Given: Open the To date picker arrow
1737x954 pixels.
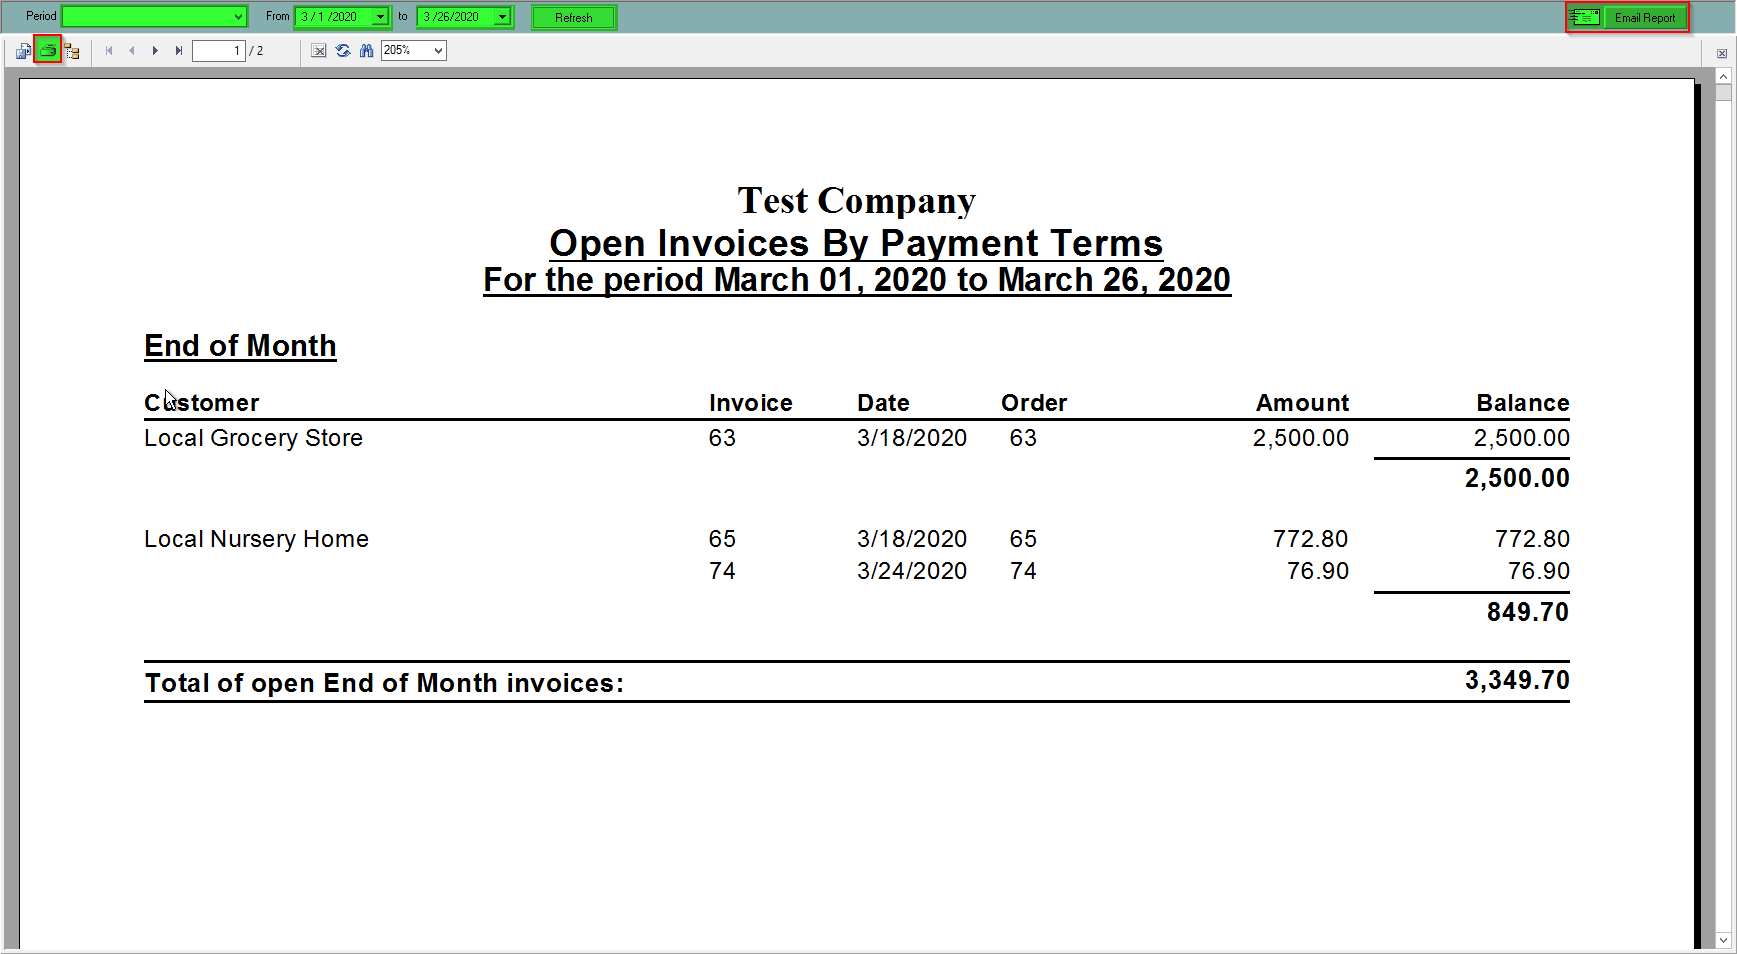Looking at the screenshot, I should pos(502,17).
